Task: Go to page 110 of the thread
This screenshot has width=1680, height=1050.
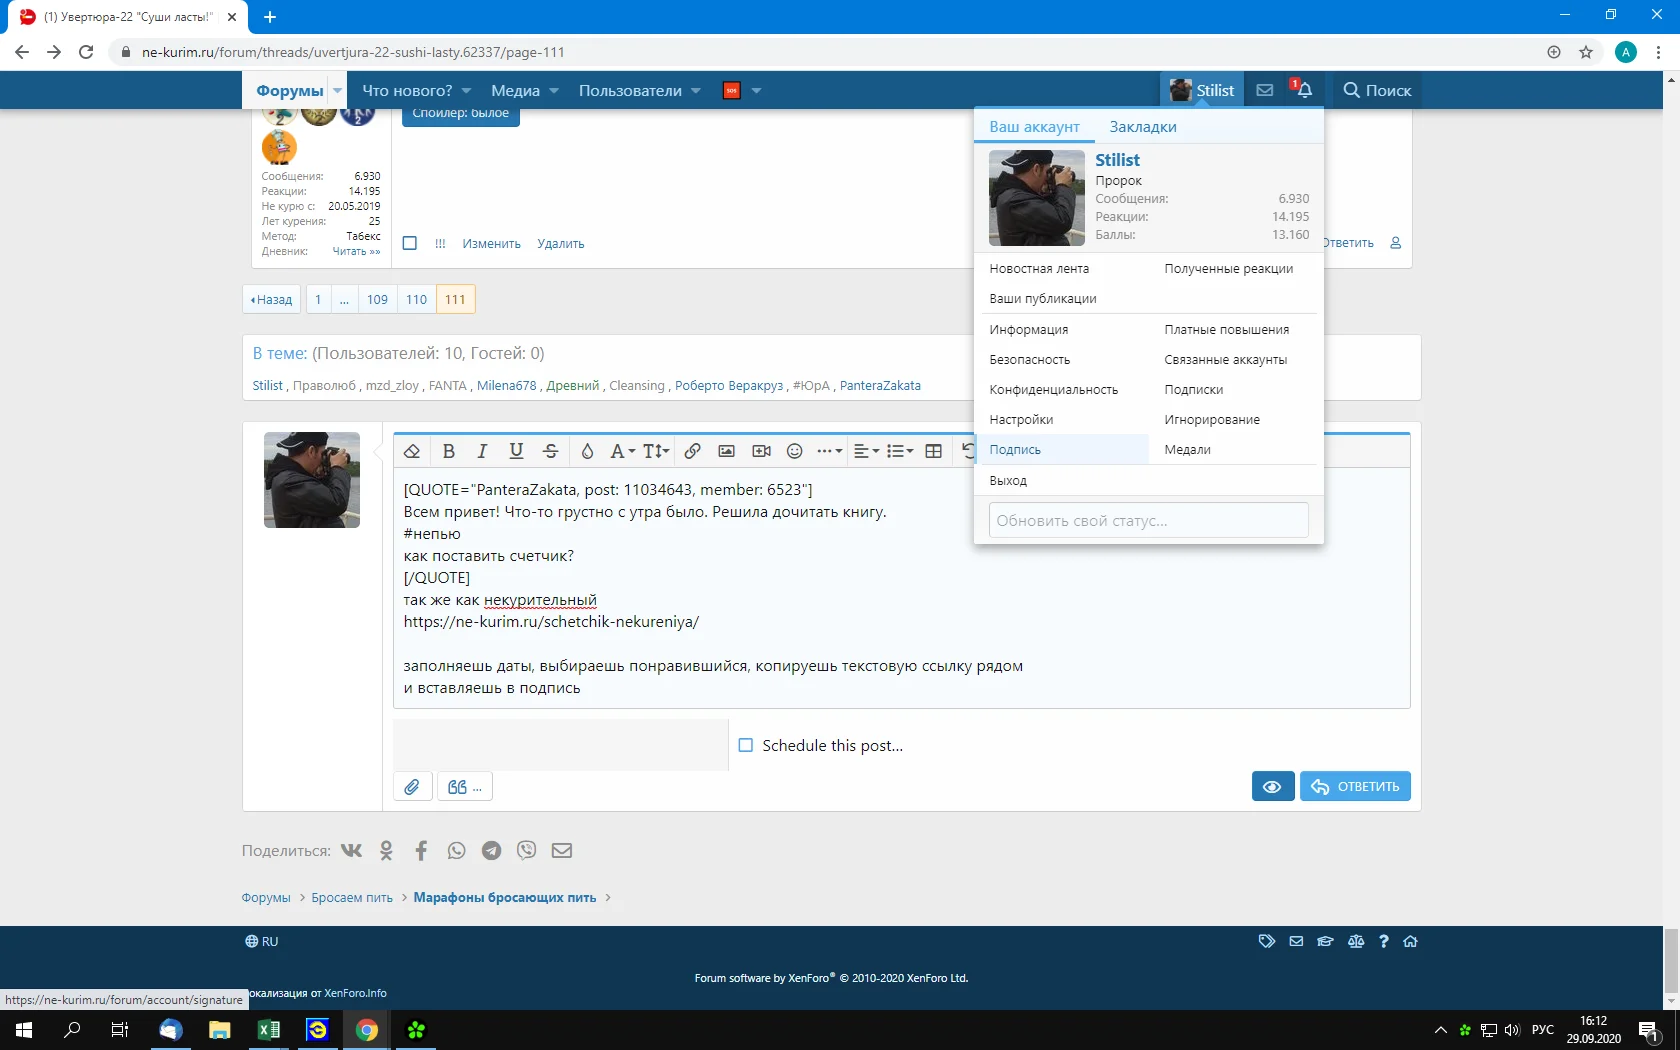Action: point(417,299)
